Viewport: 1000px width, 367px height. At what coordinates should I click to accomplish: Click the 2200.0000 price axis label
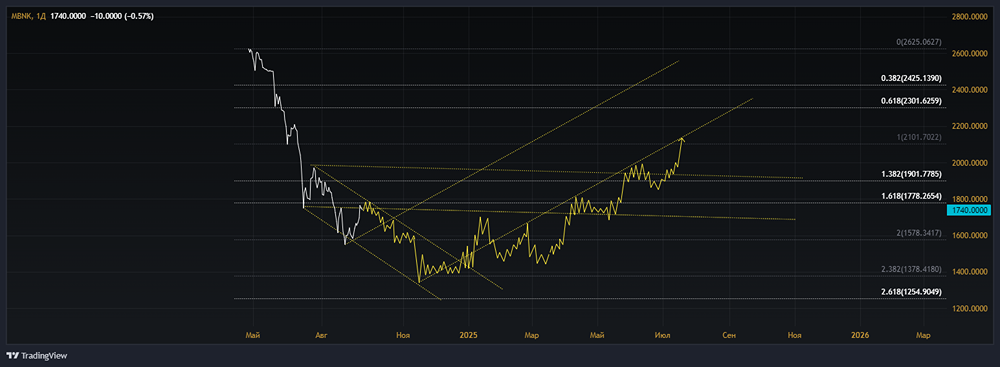point(969,126)
